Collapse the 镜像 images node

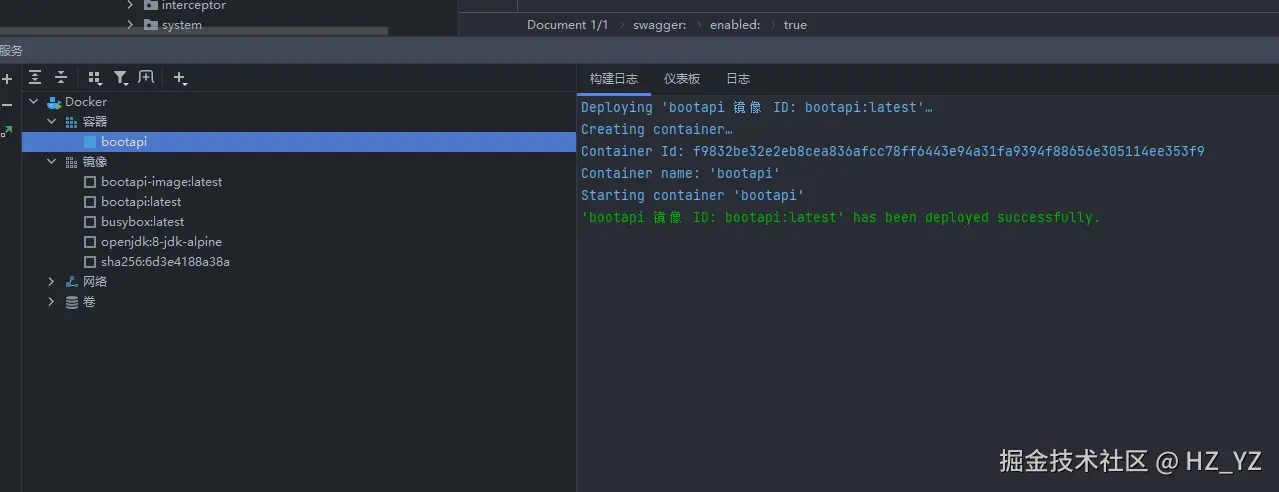coord(52,162)
